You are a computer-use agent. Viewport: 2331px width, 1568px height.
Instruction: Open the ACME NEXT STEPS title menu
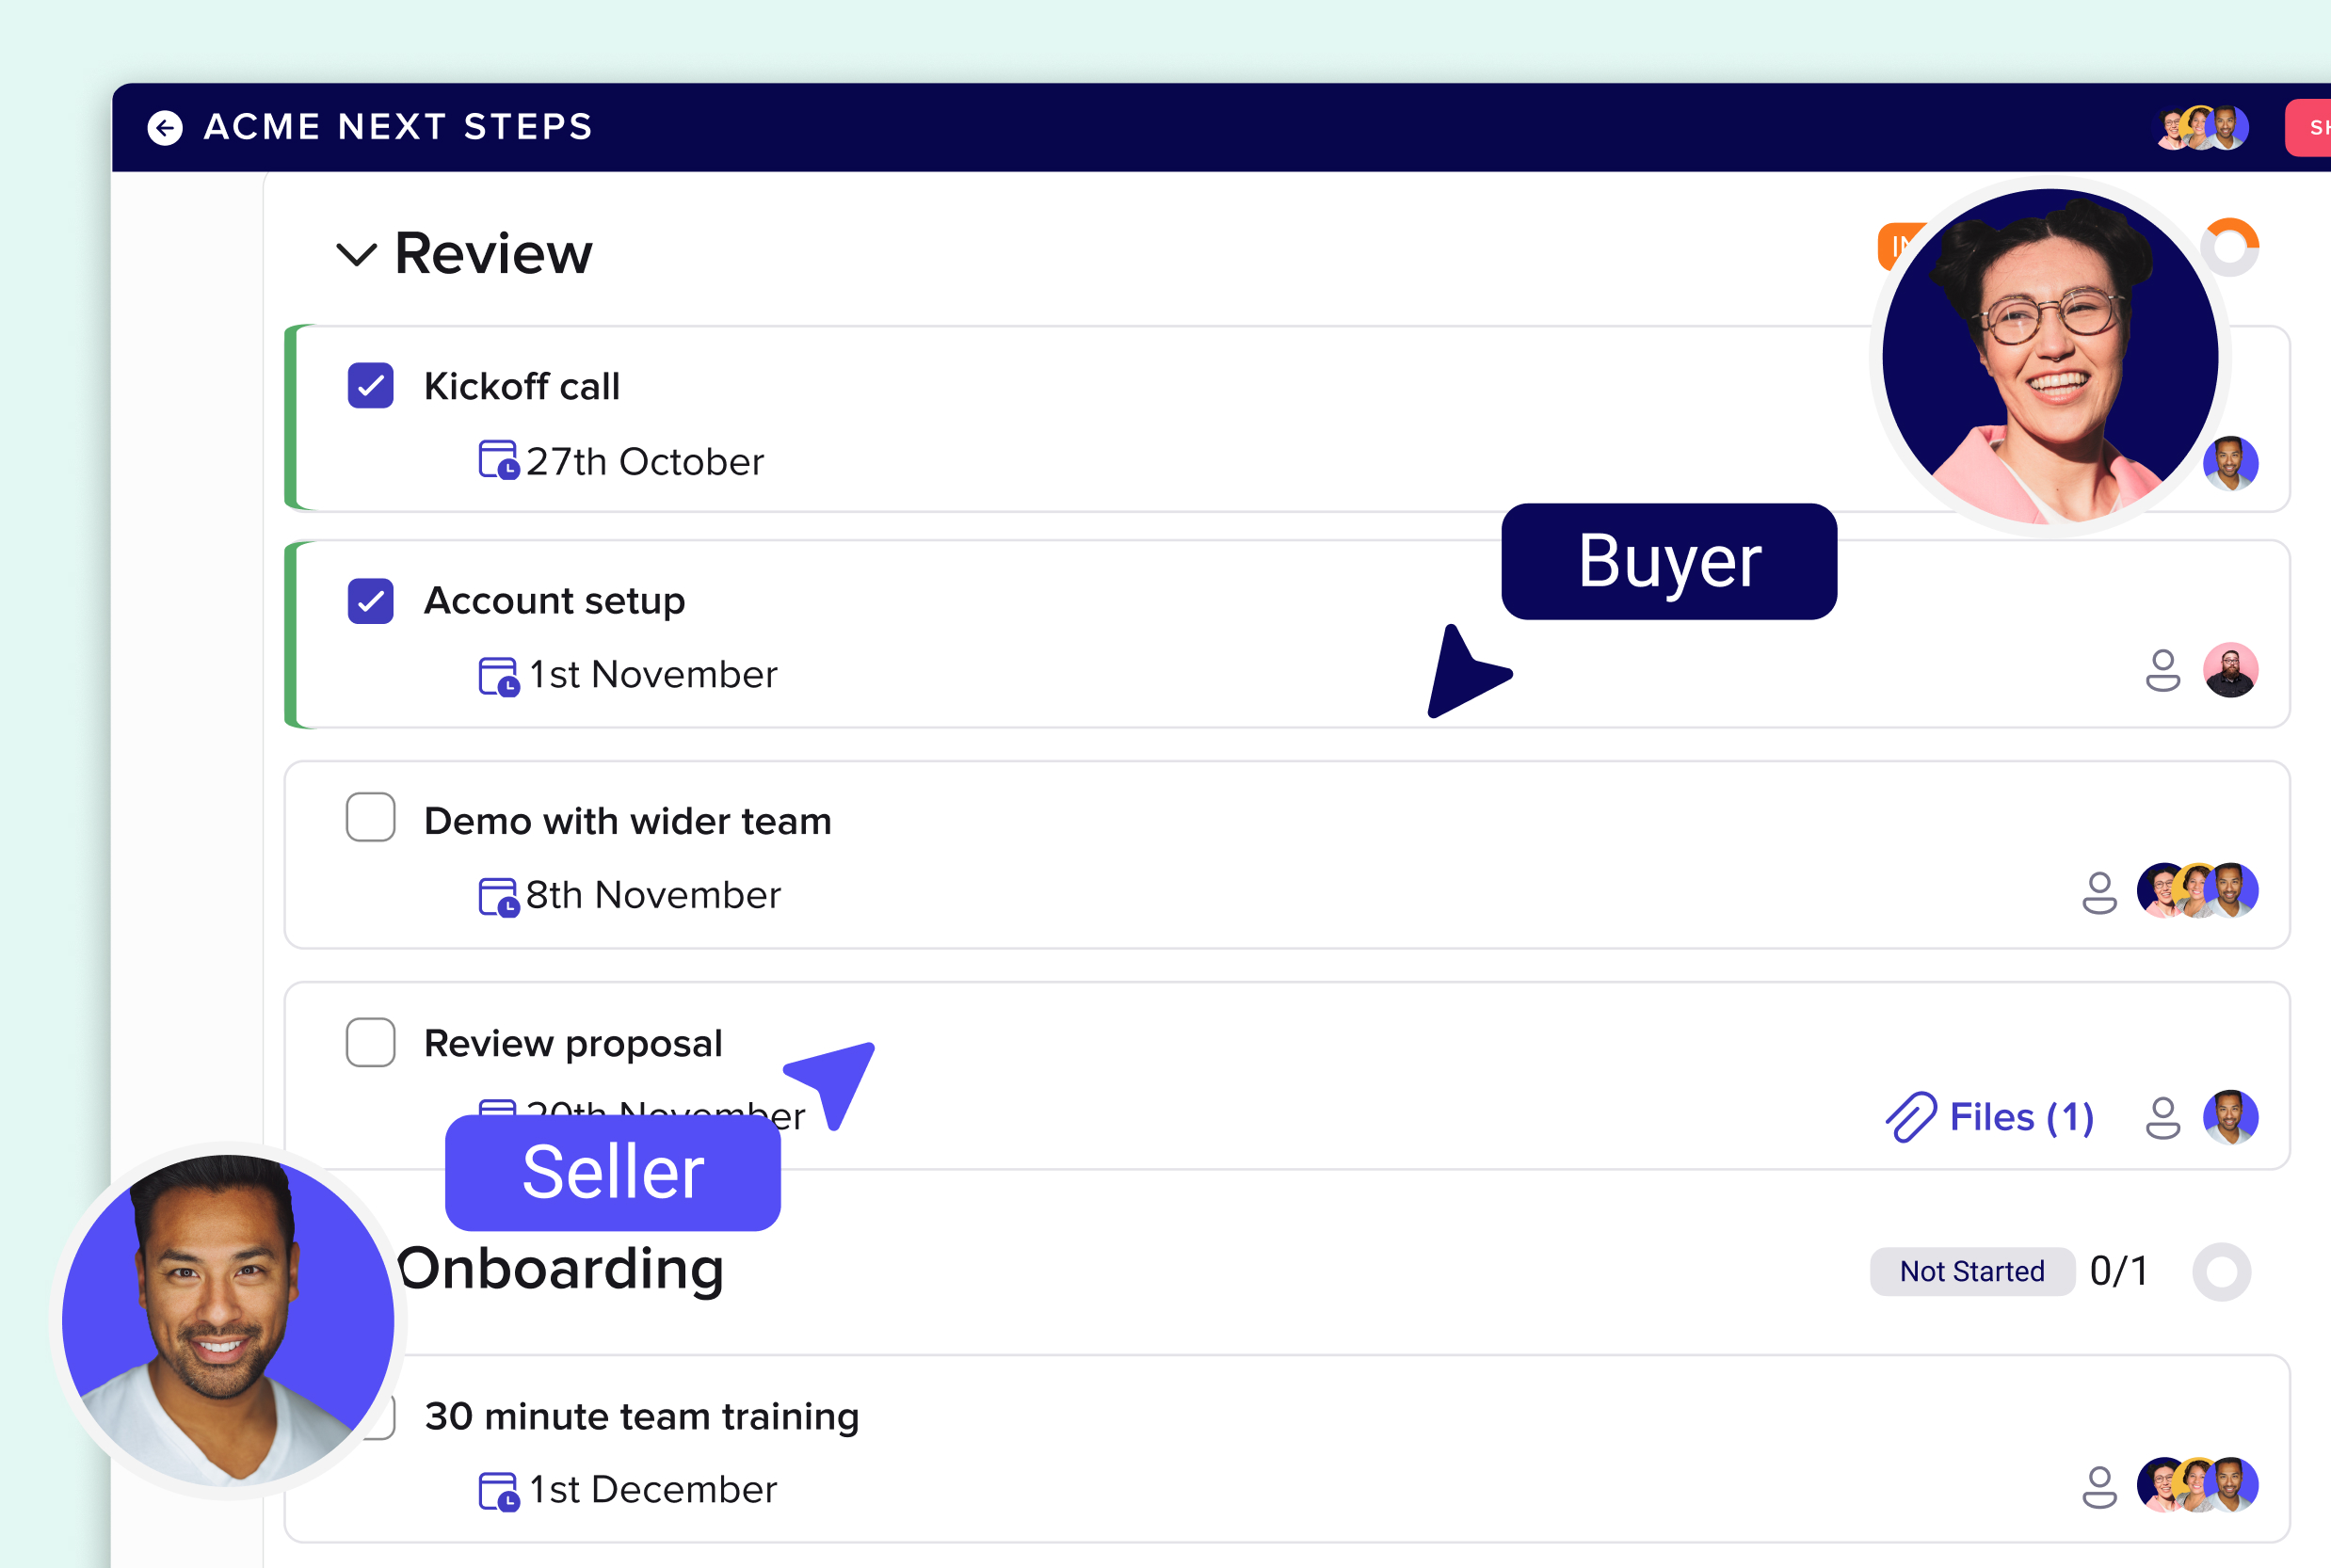pyautogui.click(x=397, y=127)
